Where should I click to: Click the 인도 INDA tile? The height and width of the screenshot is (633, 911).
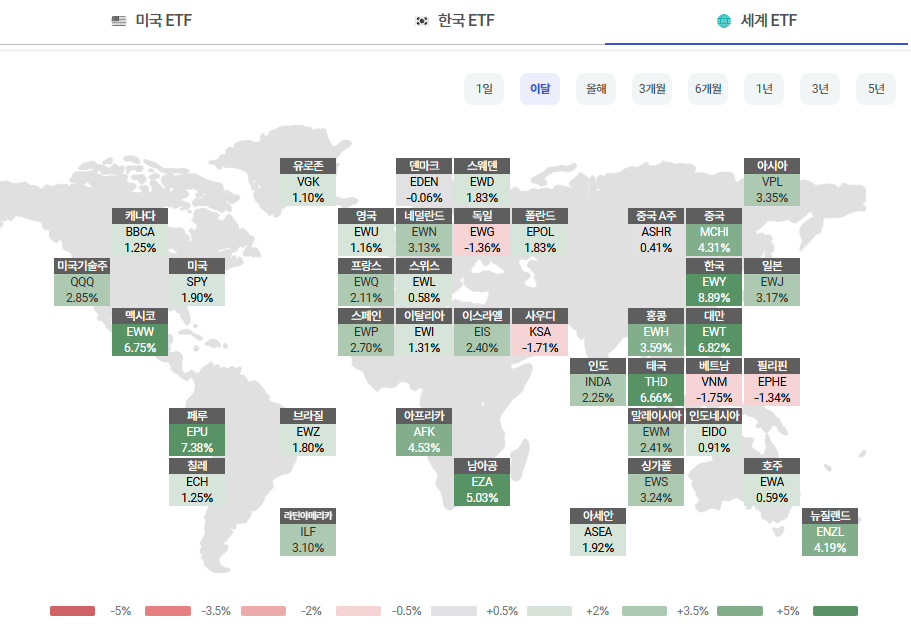pos(598,382)
